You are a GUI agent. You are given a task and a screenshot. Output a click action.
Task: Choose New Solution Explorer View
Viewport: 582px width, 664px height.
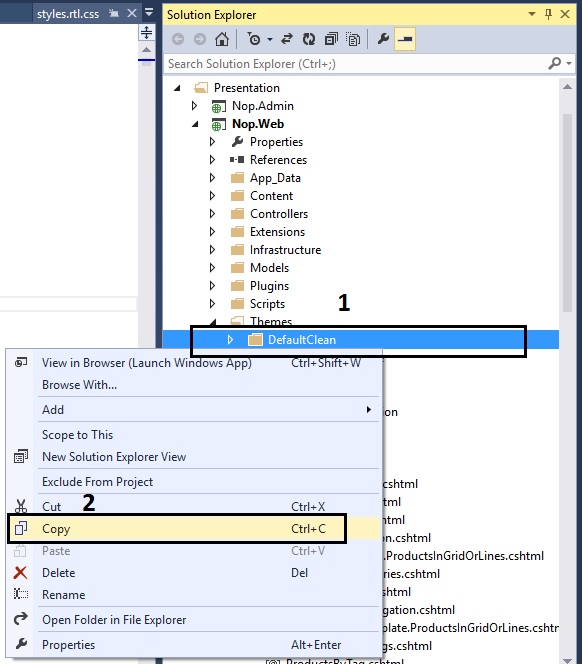[194, 457]
